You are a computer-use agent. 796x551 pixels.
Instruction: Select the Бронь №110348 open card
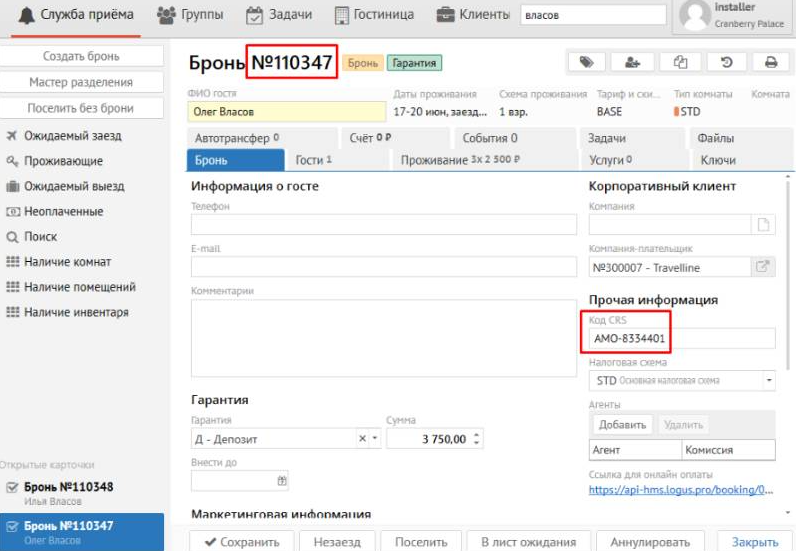pos(68,487)
